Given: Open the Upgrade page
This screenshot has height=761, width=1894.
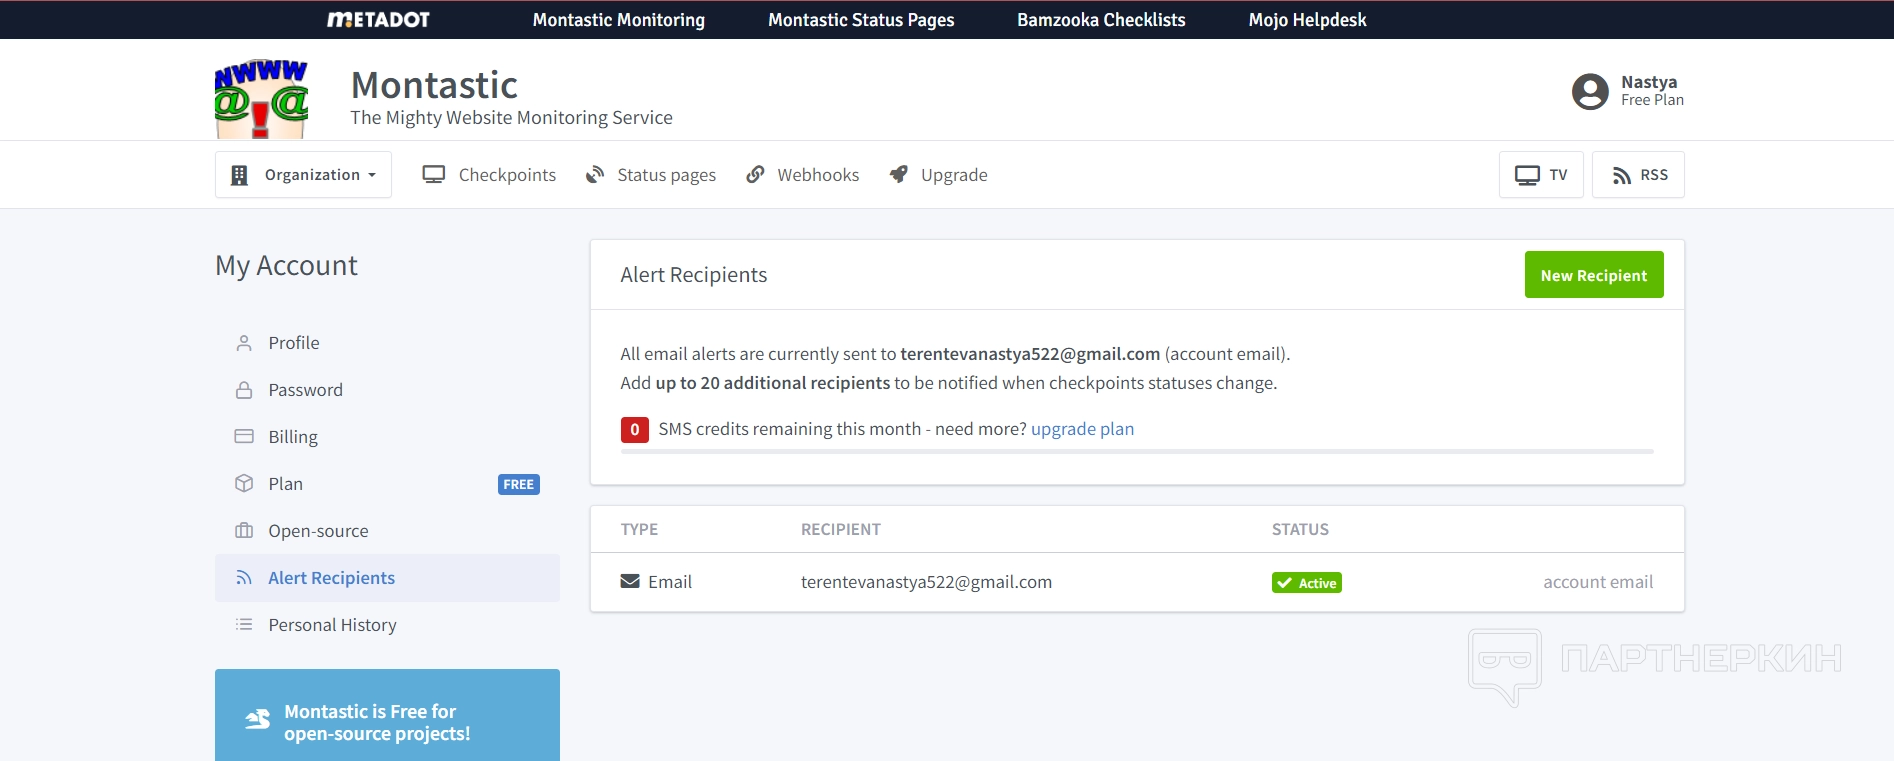Looking at the screenshot, I should (939, 175).
